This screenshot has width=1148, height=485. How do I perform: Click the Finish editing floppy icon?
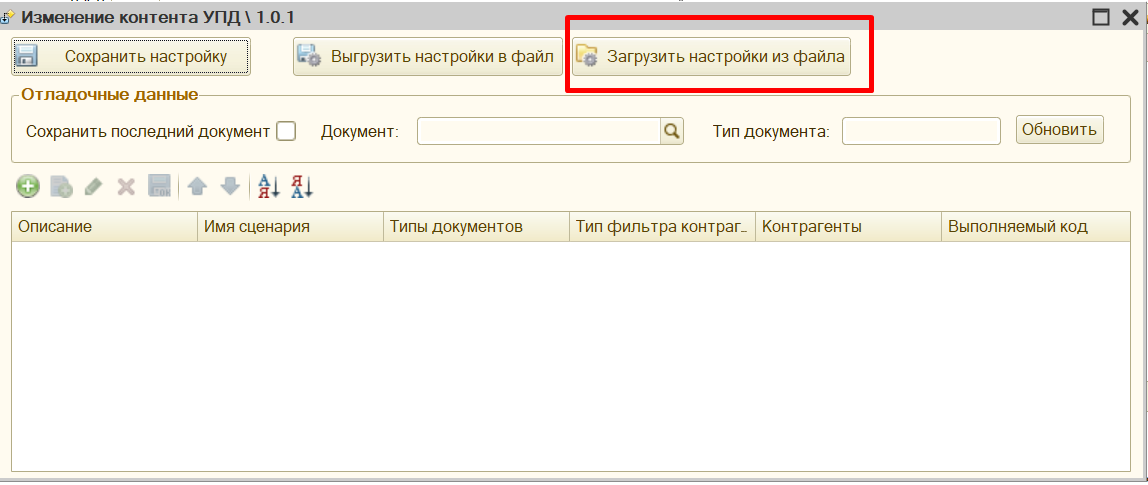(159, 186)
